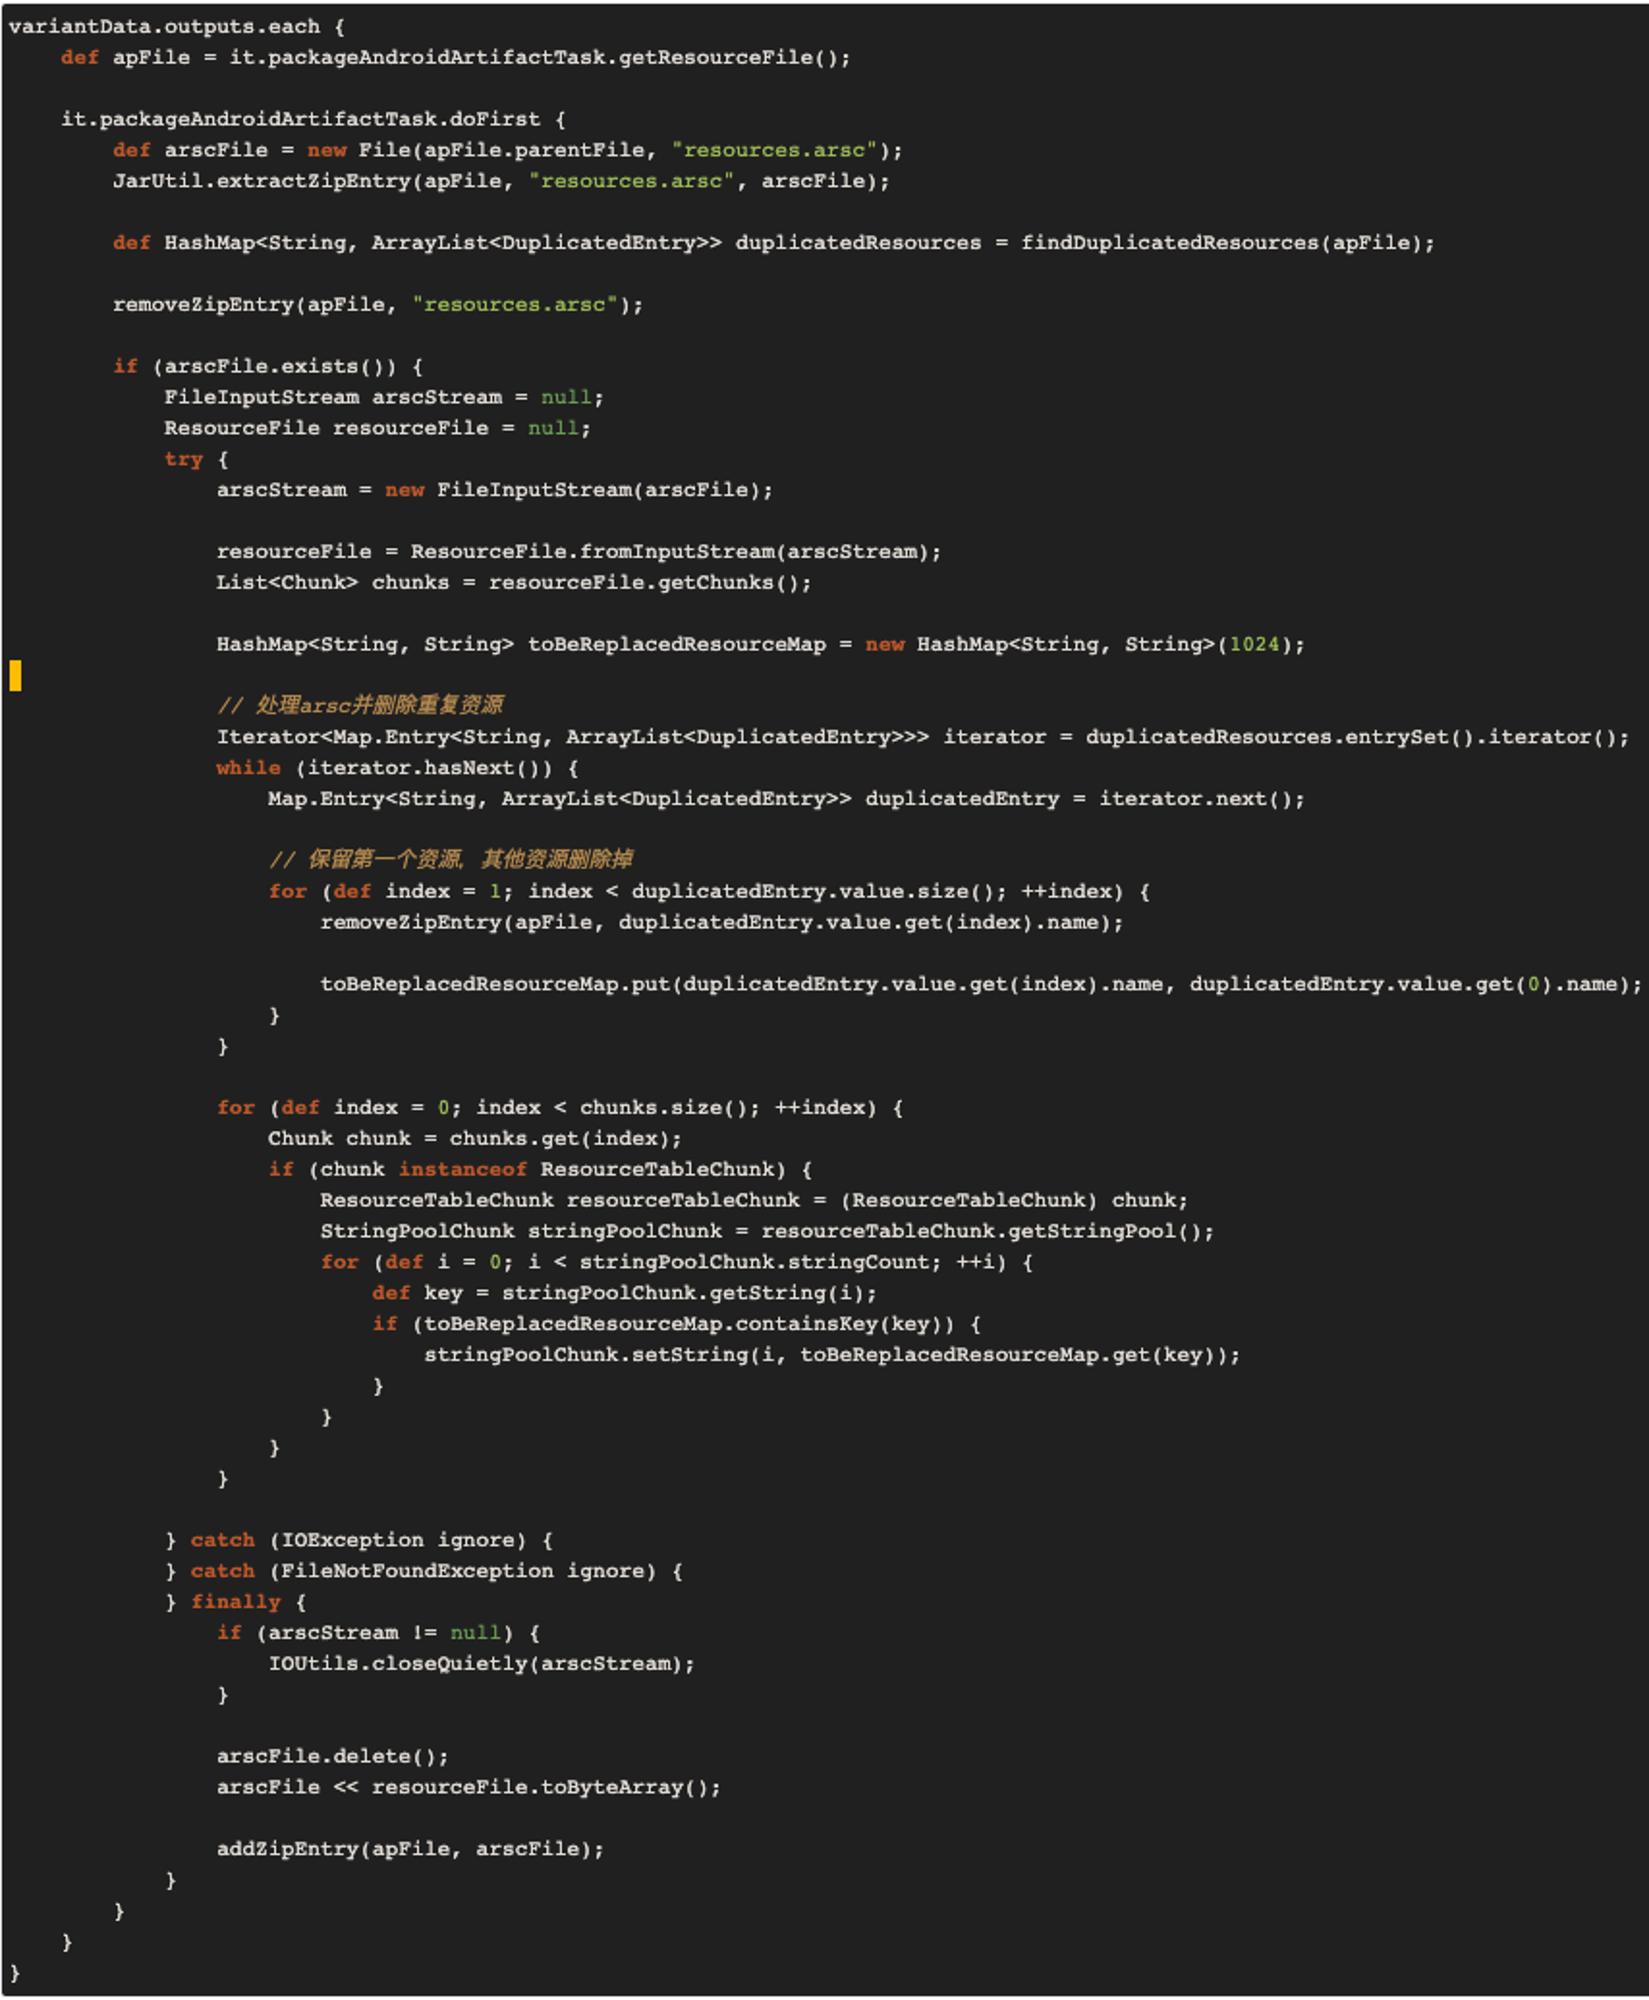The height and width of the screenshot is (2000, 1649).
Task: Click 'JarUtil.extractZipEntry' method call
Action: pyautogui.click(x=262, y=181)
